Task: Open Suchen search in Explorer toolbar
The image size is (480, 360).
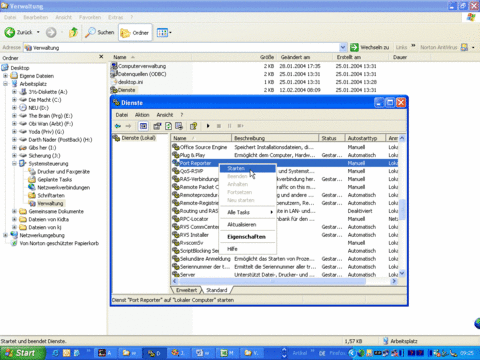Action: coord(99,32)
